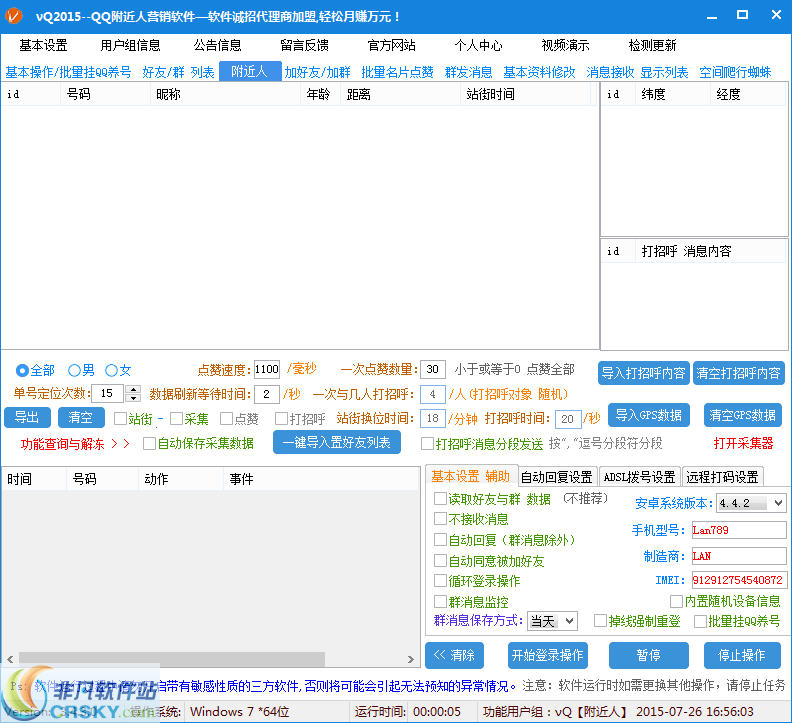The width and height of the screenshot is (792, 723).
Task: Click the 检测更新 menu item
Action: (652, 45)
